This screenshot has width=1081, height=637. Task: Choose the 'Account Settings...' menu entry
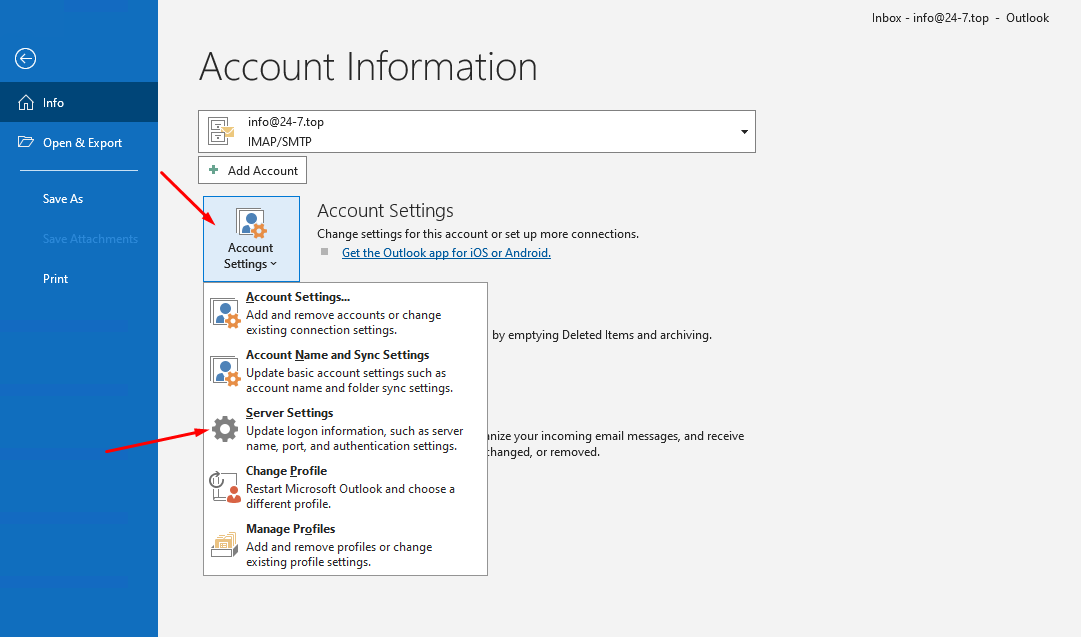[298, 297]
